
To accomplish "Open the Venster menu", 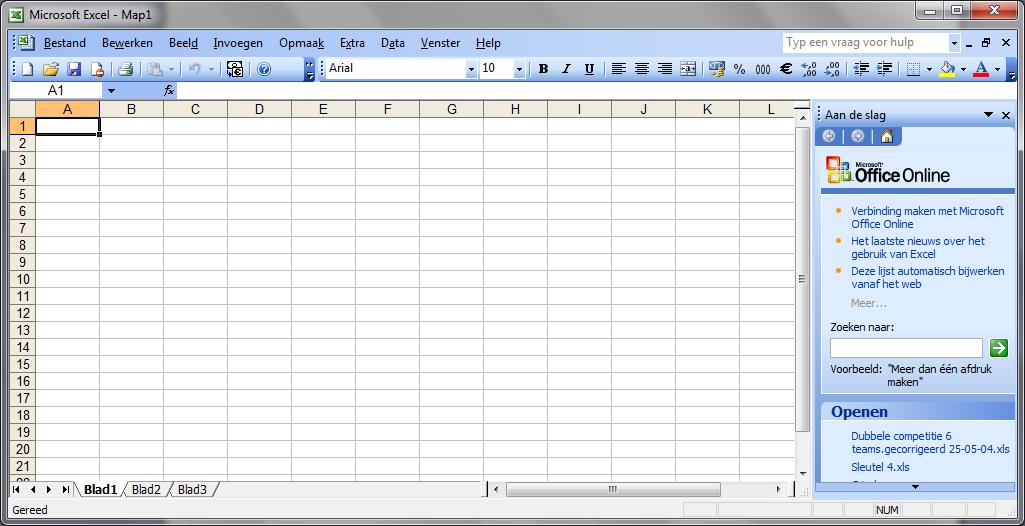I will point(440,43).
